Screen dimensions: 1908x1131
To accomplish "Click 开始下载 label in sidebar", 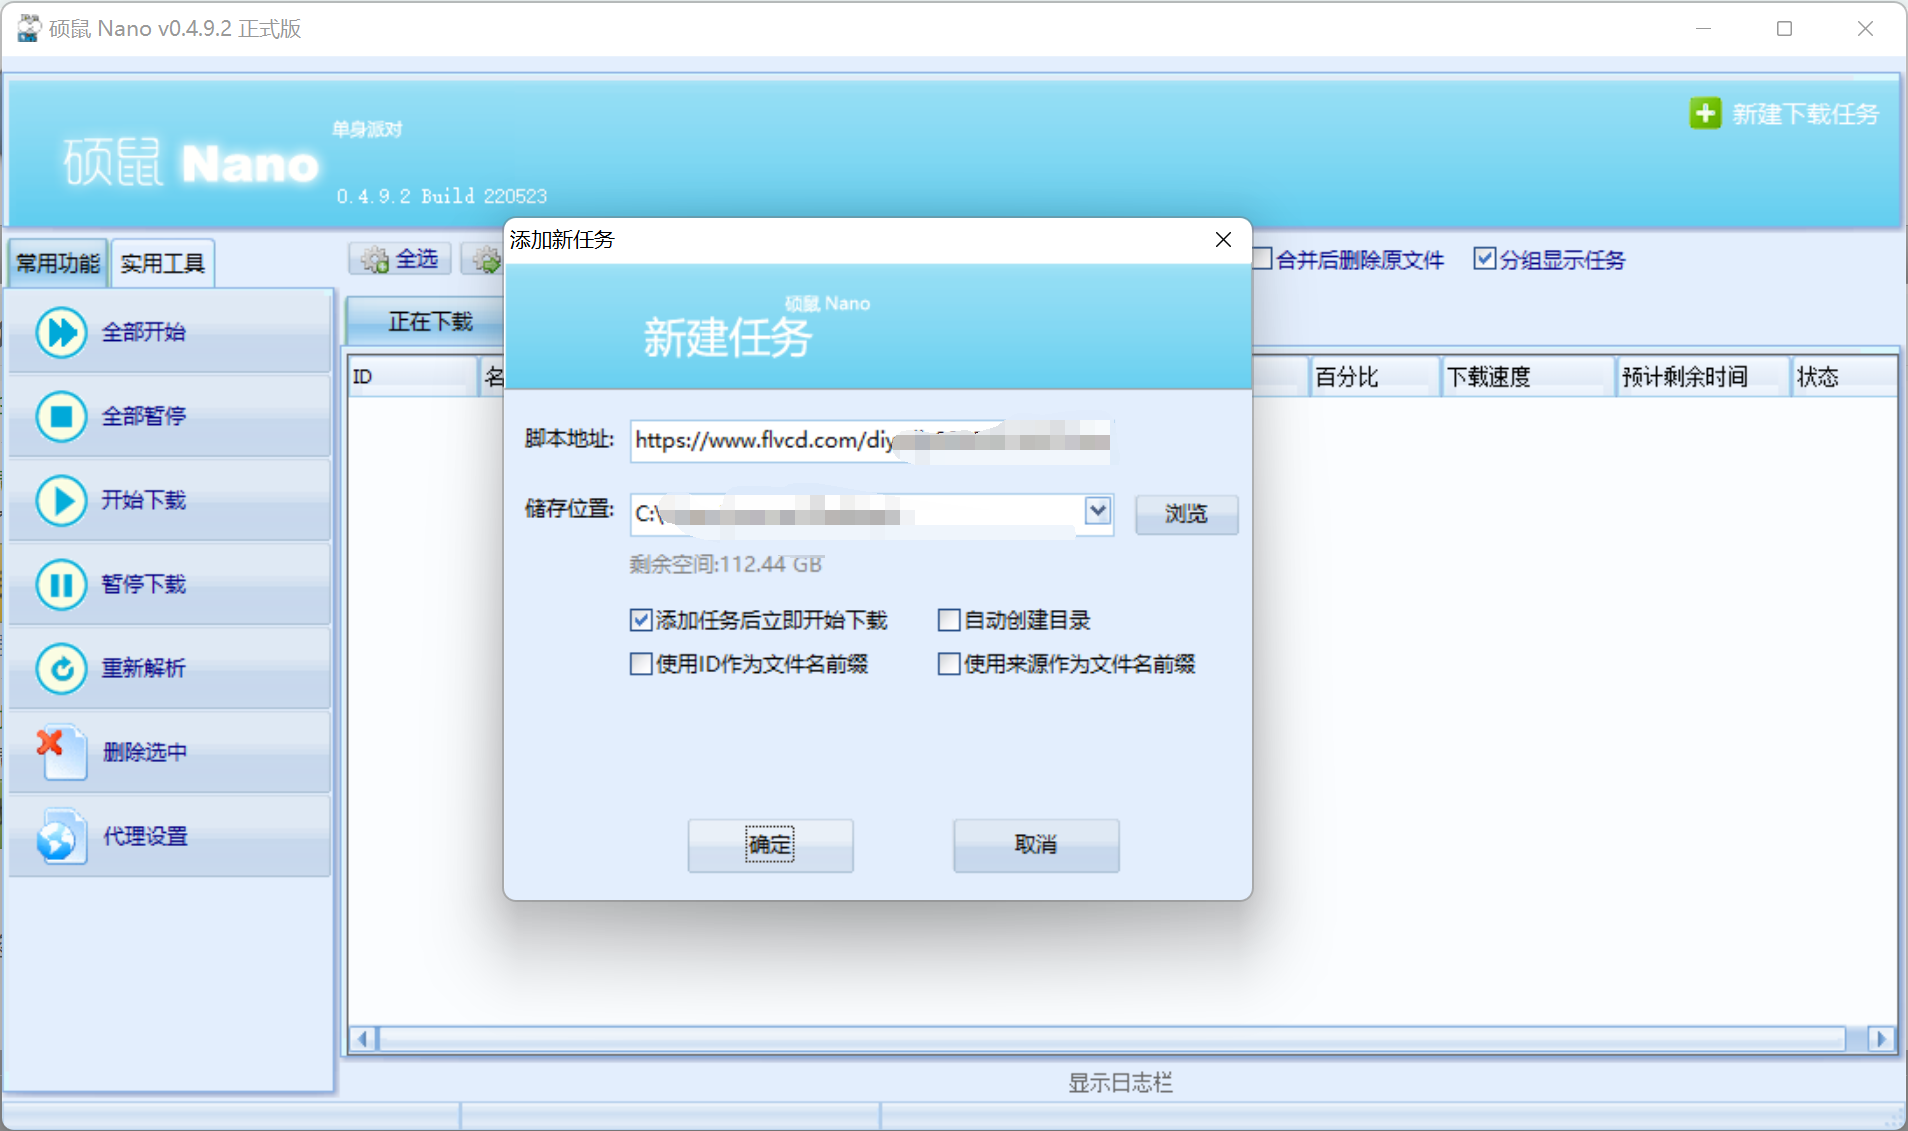I will [x=143, y=500].
